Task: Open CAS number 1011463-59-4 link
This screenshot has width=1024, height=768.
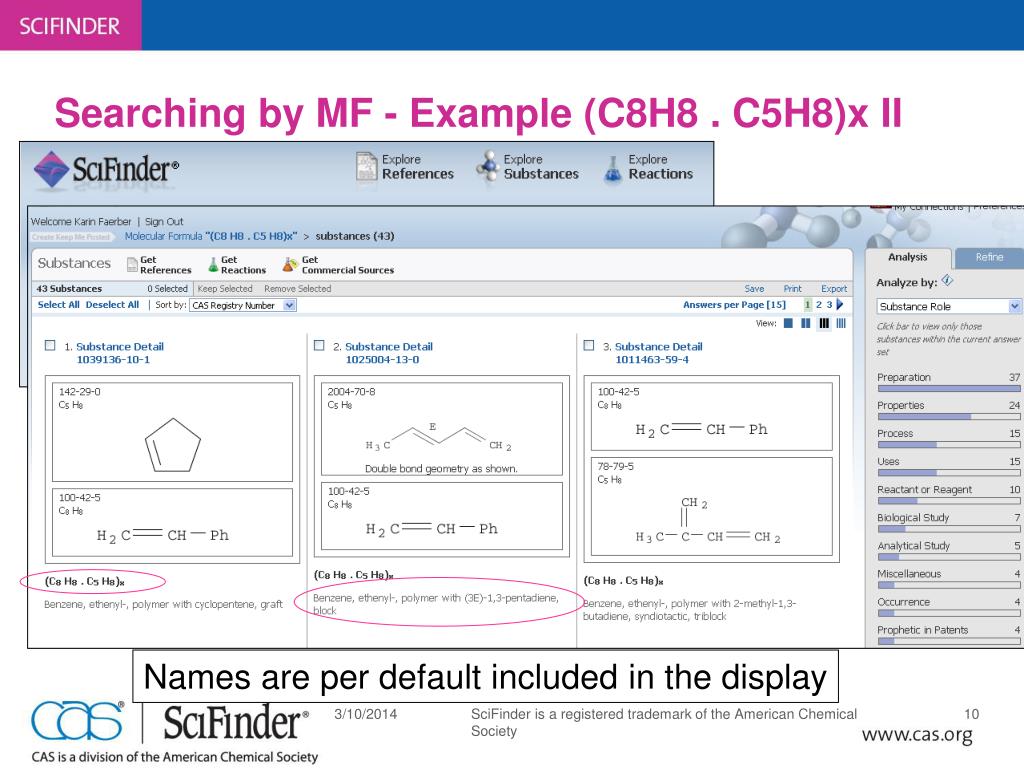Action: coord(652,360)
